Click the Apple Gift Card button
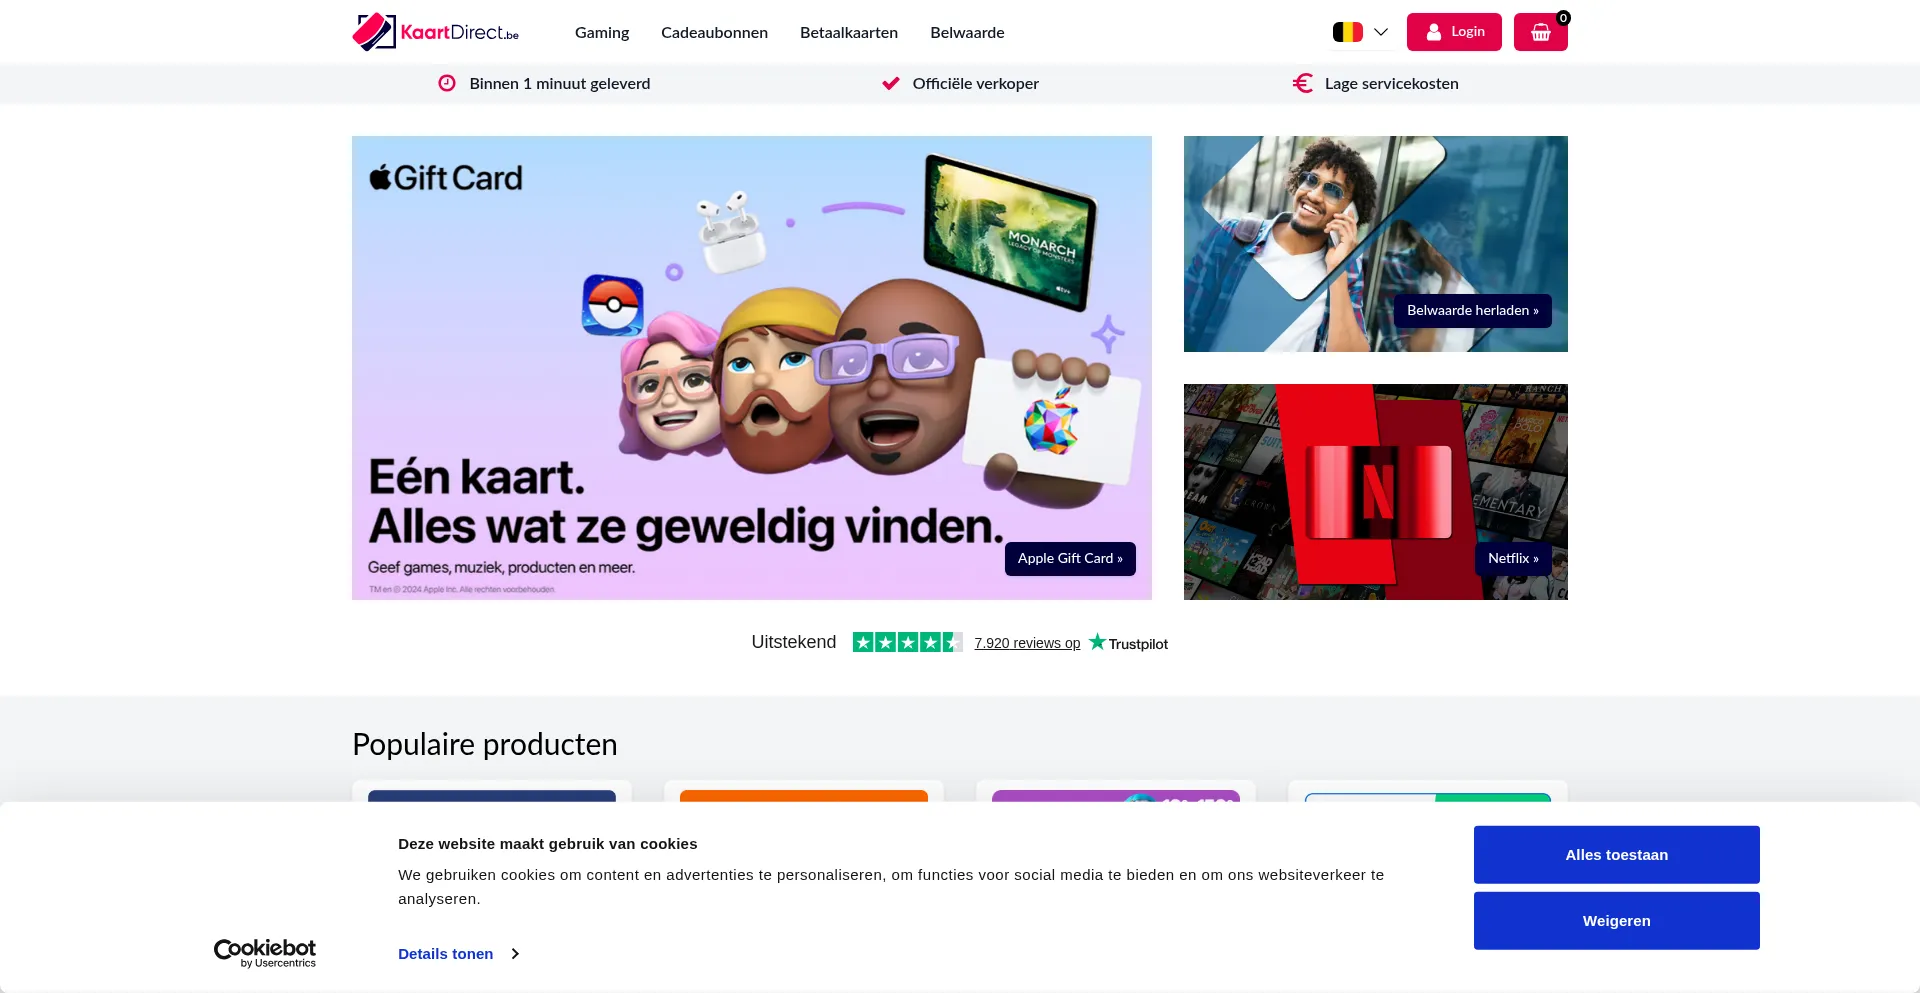Viewport: 1920px width, 993px height. tap(1070, 559)
